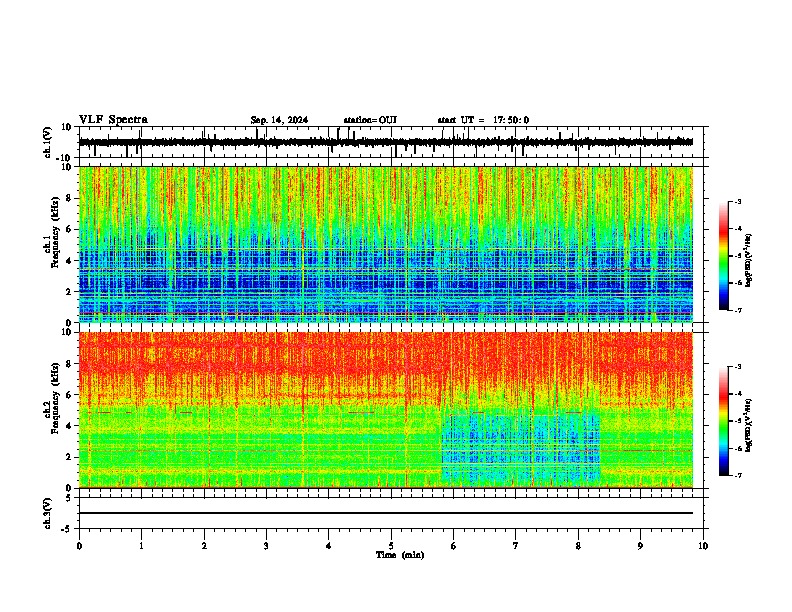
Task: Click the "-5" tick on the ch.3(V) axis
Action: (x=67, y=529)
